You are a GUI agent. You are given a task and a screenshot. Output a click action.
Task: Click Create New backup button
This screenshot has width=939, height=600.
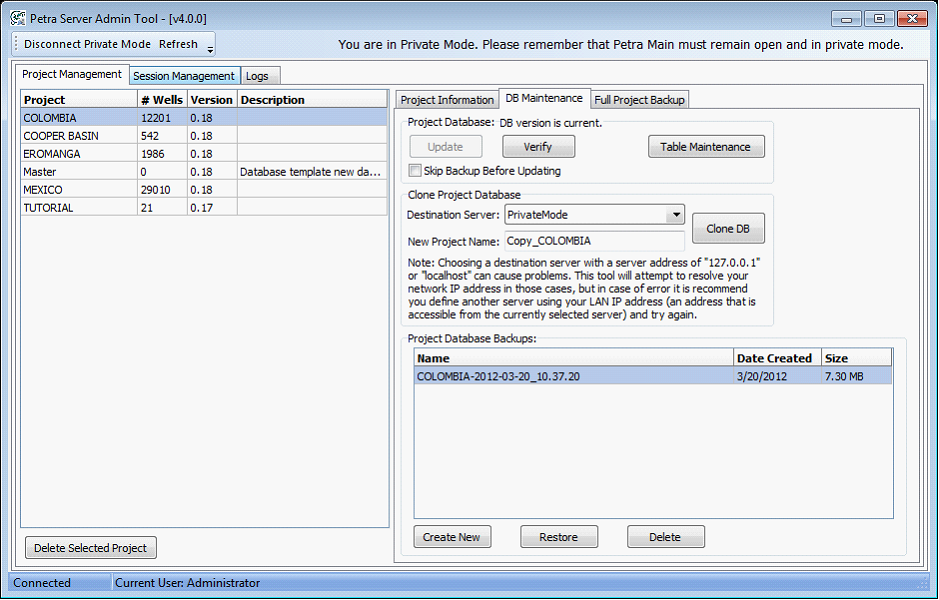tap(451, 537)
